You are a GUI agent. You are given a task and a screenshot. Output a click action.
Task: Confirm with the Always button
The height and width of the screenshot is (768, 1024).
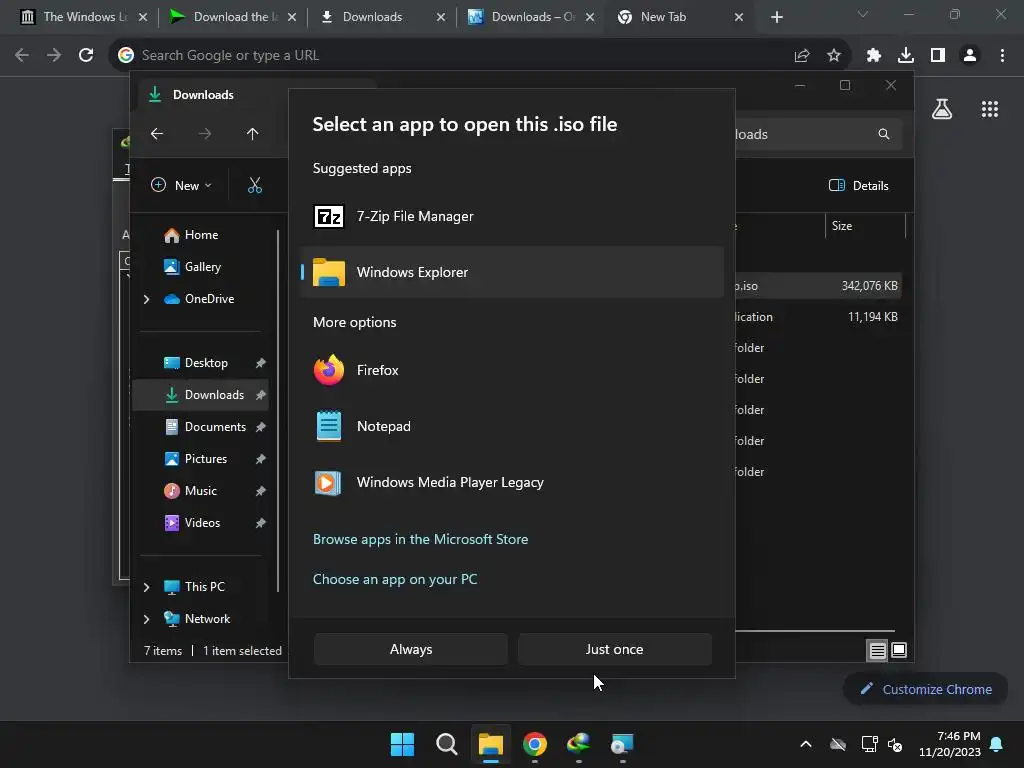coord(411,649)
